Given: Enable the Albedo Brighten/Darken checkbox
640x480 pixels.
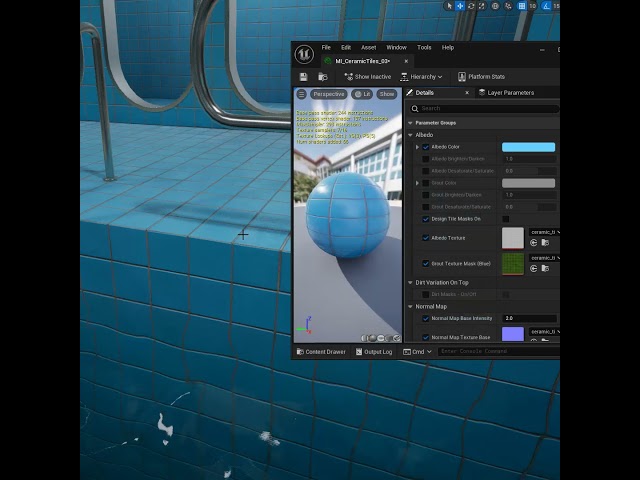Looking at the screenshot, I should pos(426,159).
